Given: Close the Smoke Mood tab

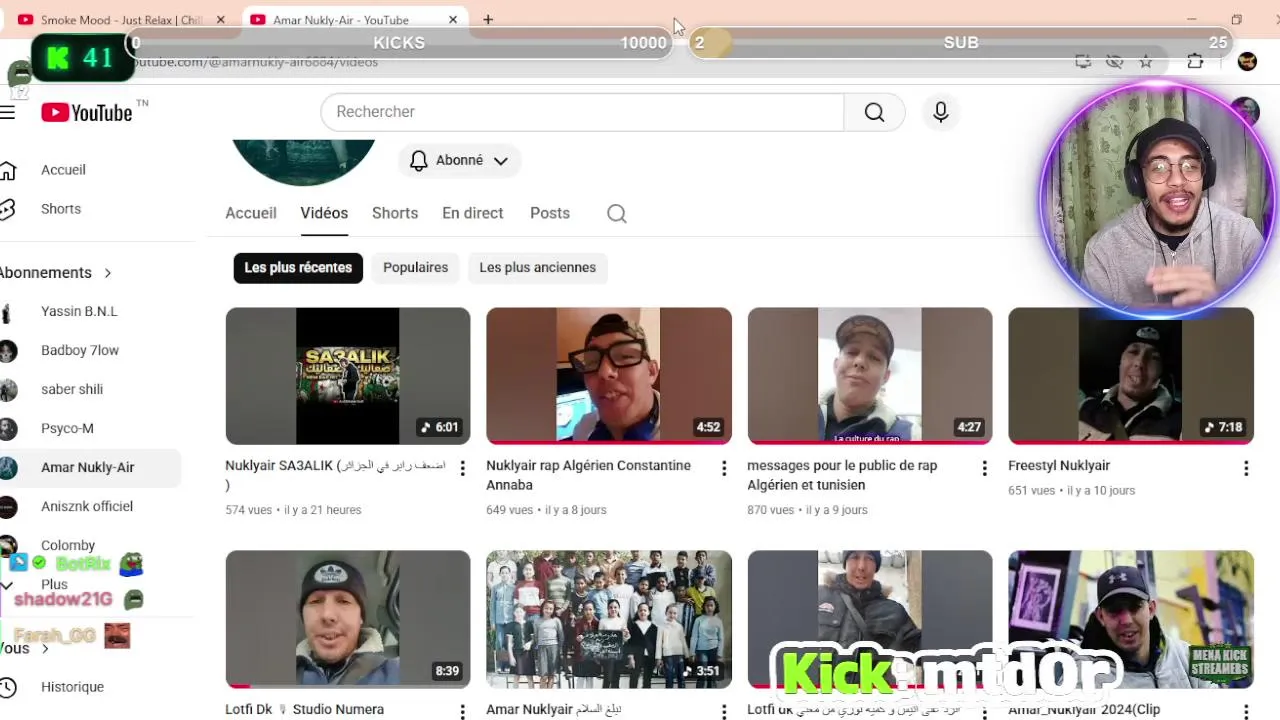Looking at the screenshot, I should [220, 20].
